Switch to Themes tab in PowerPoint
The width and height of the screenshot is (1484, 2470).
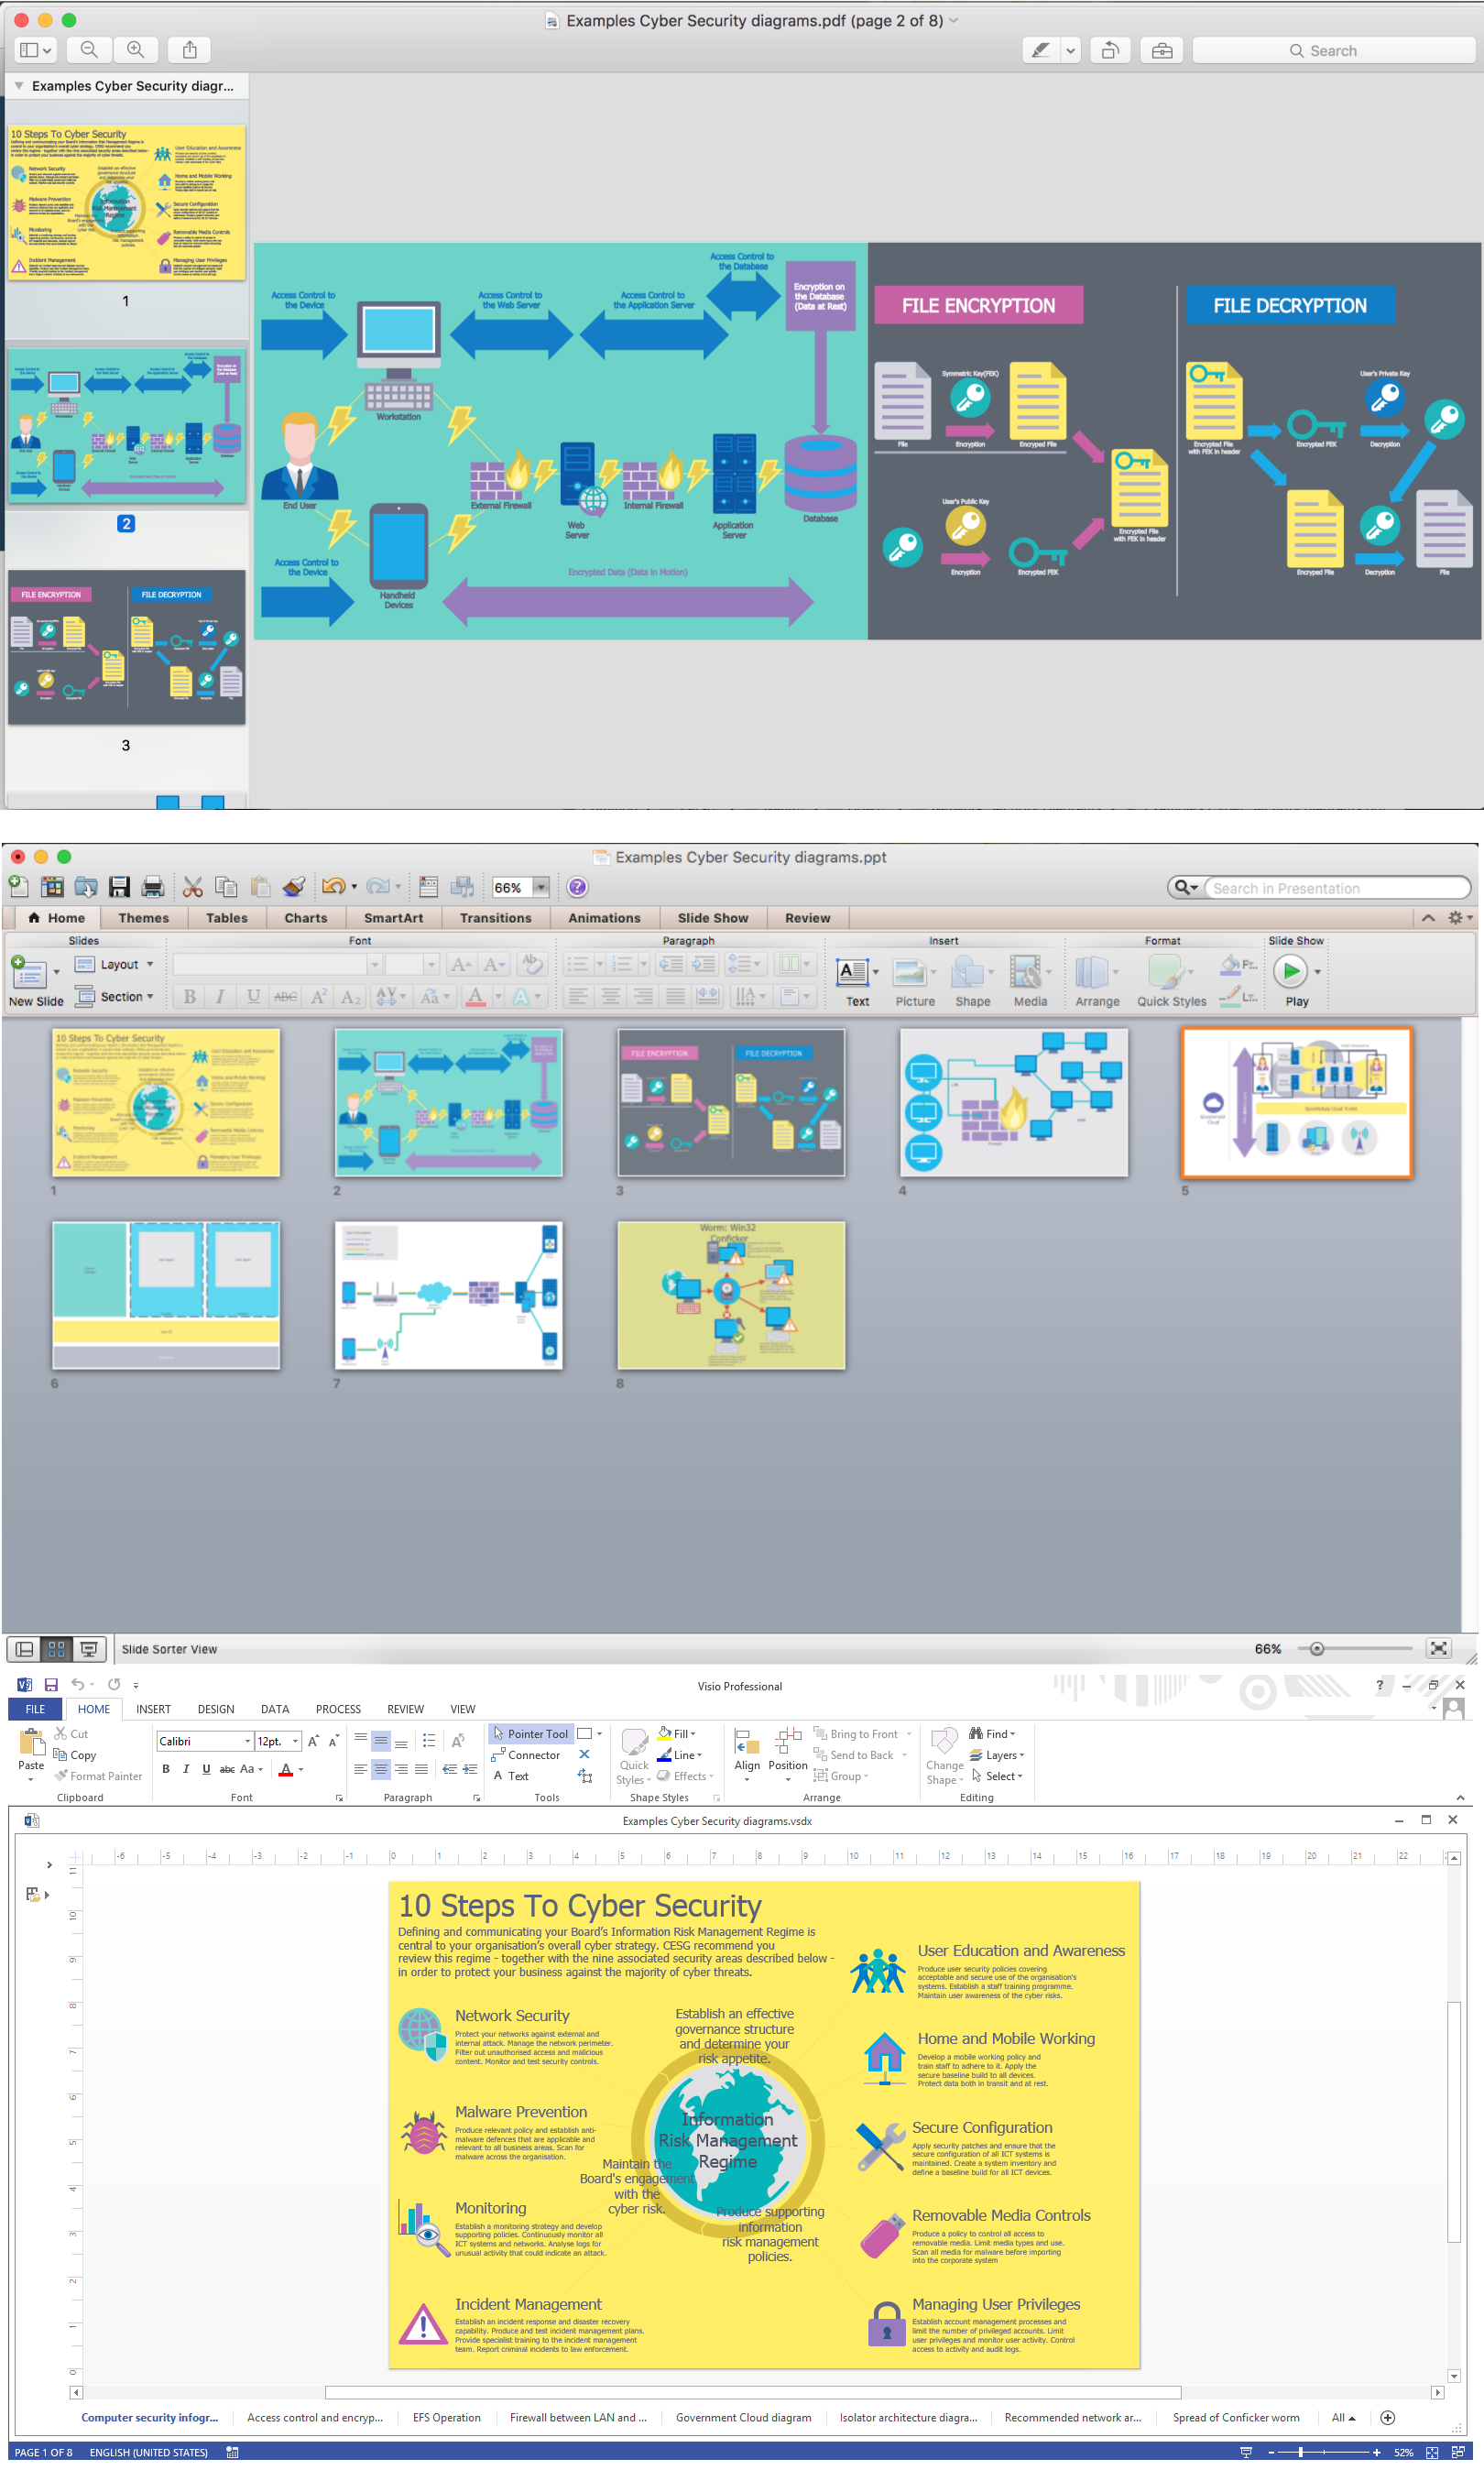click(144, 918)
